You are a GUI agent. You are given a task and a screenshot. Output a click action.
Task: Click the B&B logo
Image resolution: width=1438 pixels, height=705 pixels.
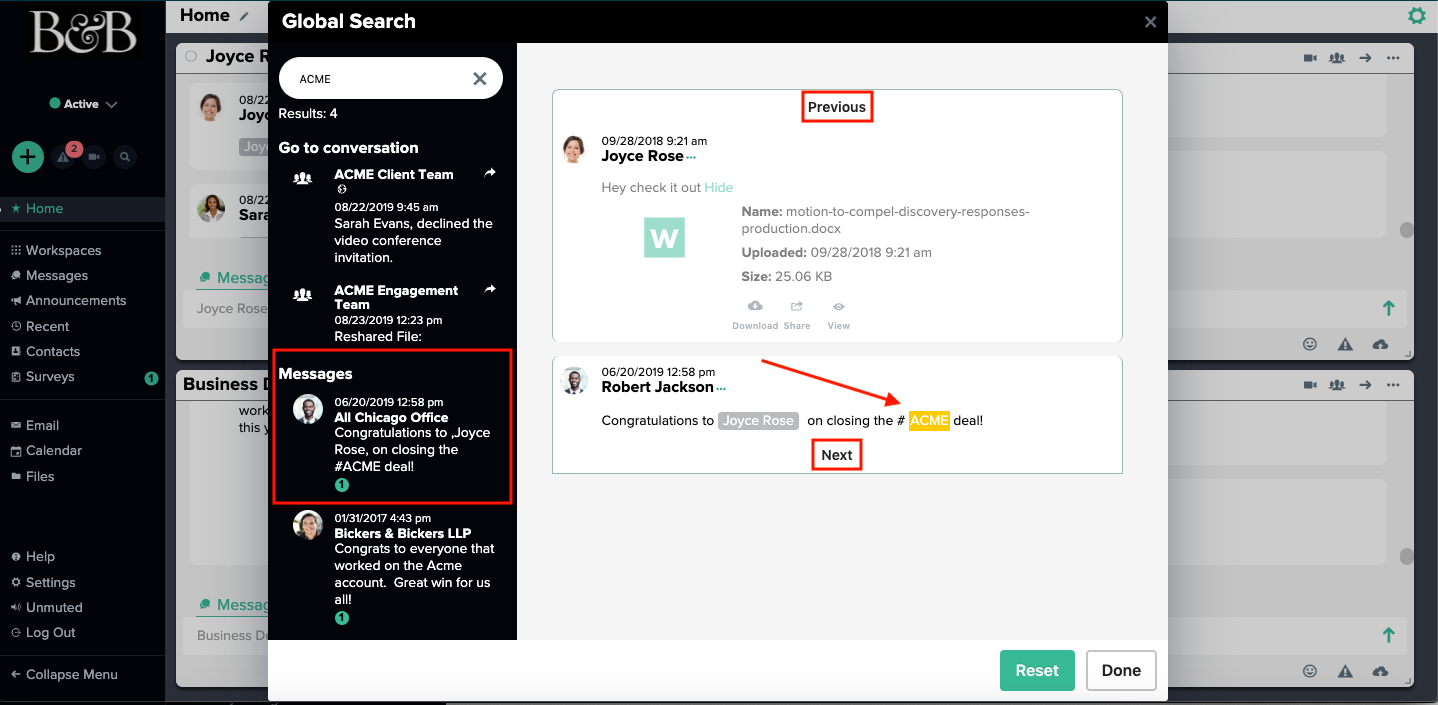[x=83, y=33]
